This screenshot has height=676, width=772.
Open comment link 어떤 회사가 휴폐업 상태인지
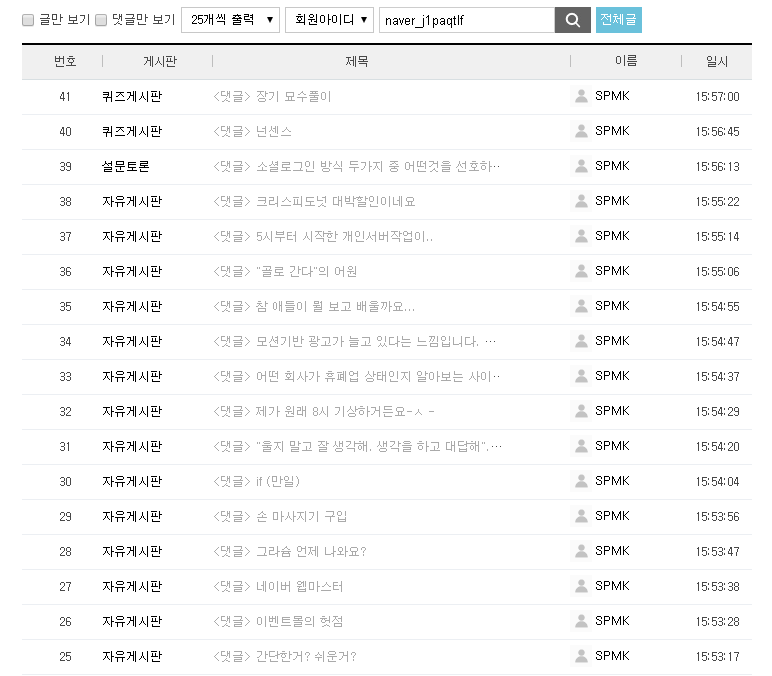tap(356, 376)
